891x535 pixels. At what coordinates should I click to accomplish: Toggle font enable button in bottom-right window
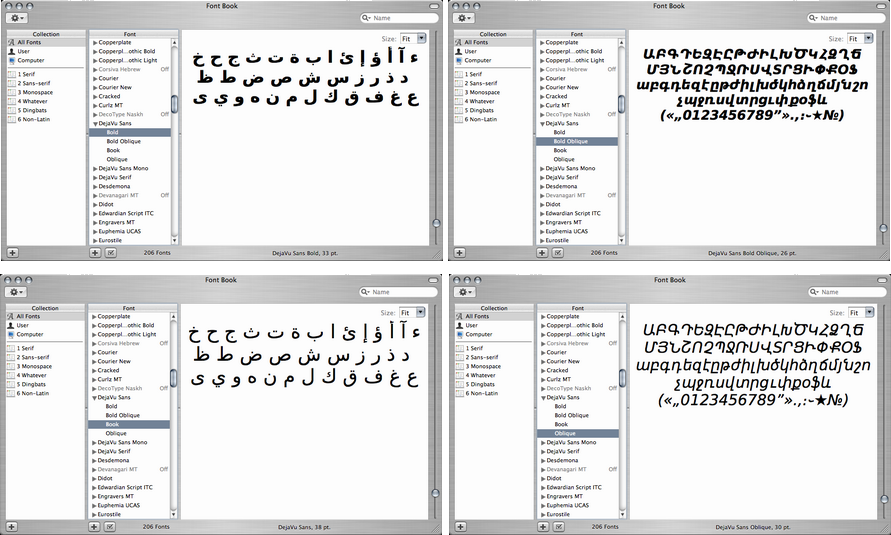556,526
